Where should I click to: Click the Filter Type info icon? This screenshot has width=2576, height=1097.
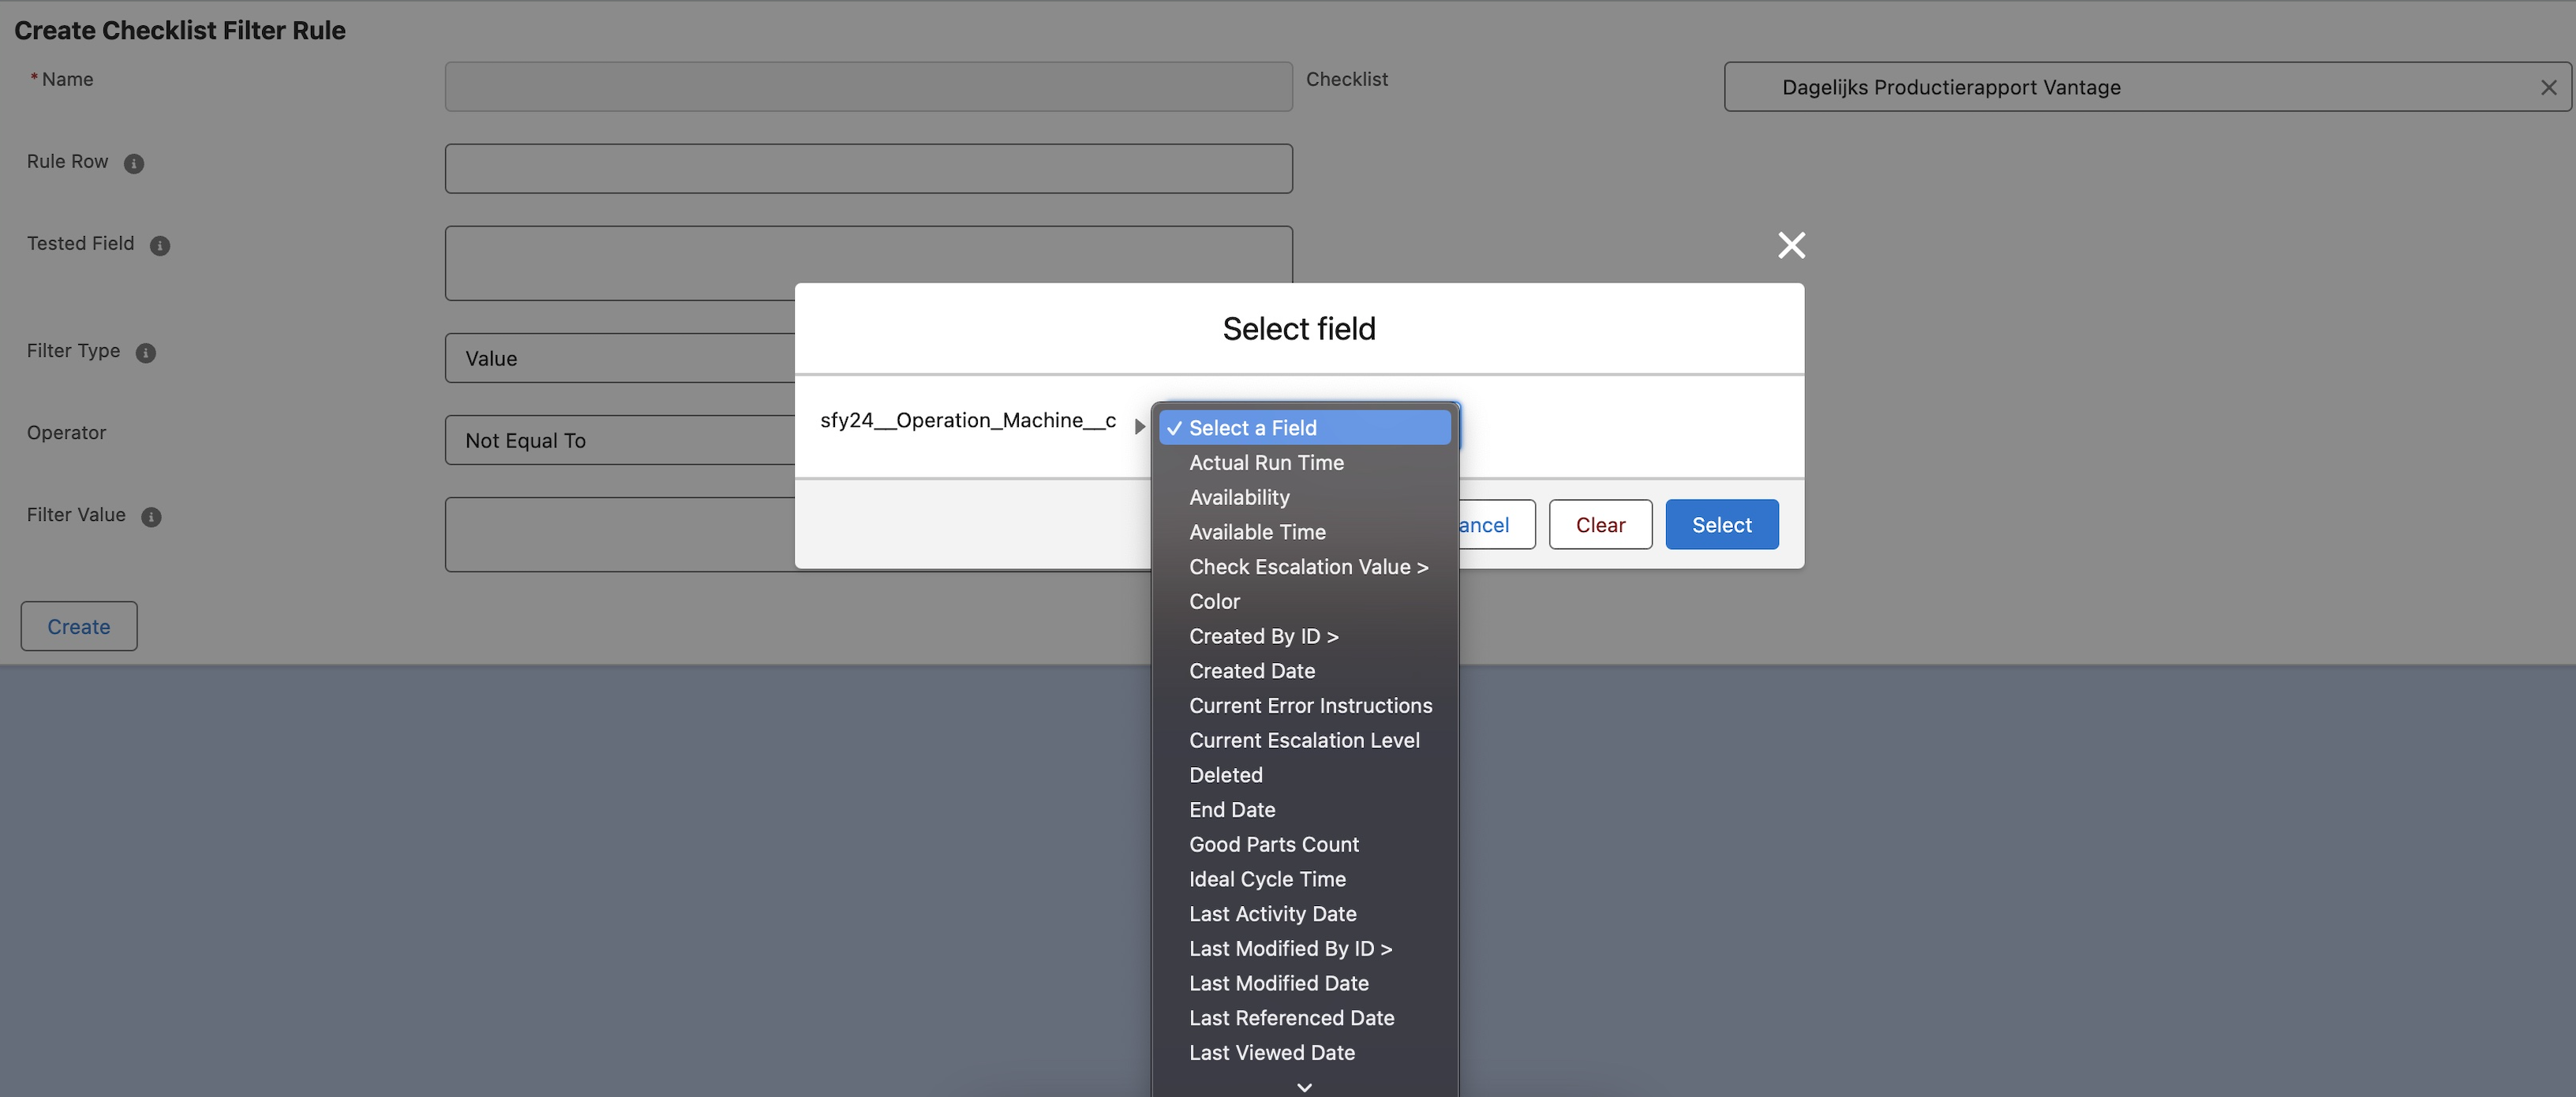146,352
